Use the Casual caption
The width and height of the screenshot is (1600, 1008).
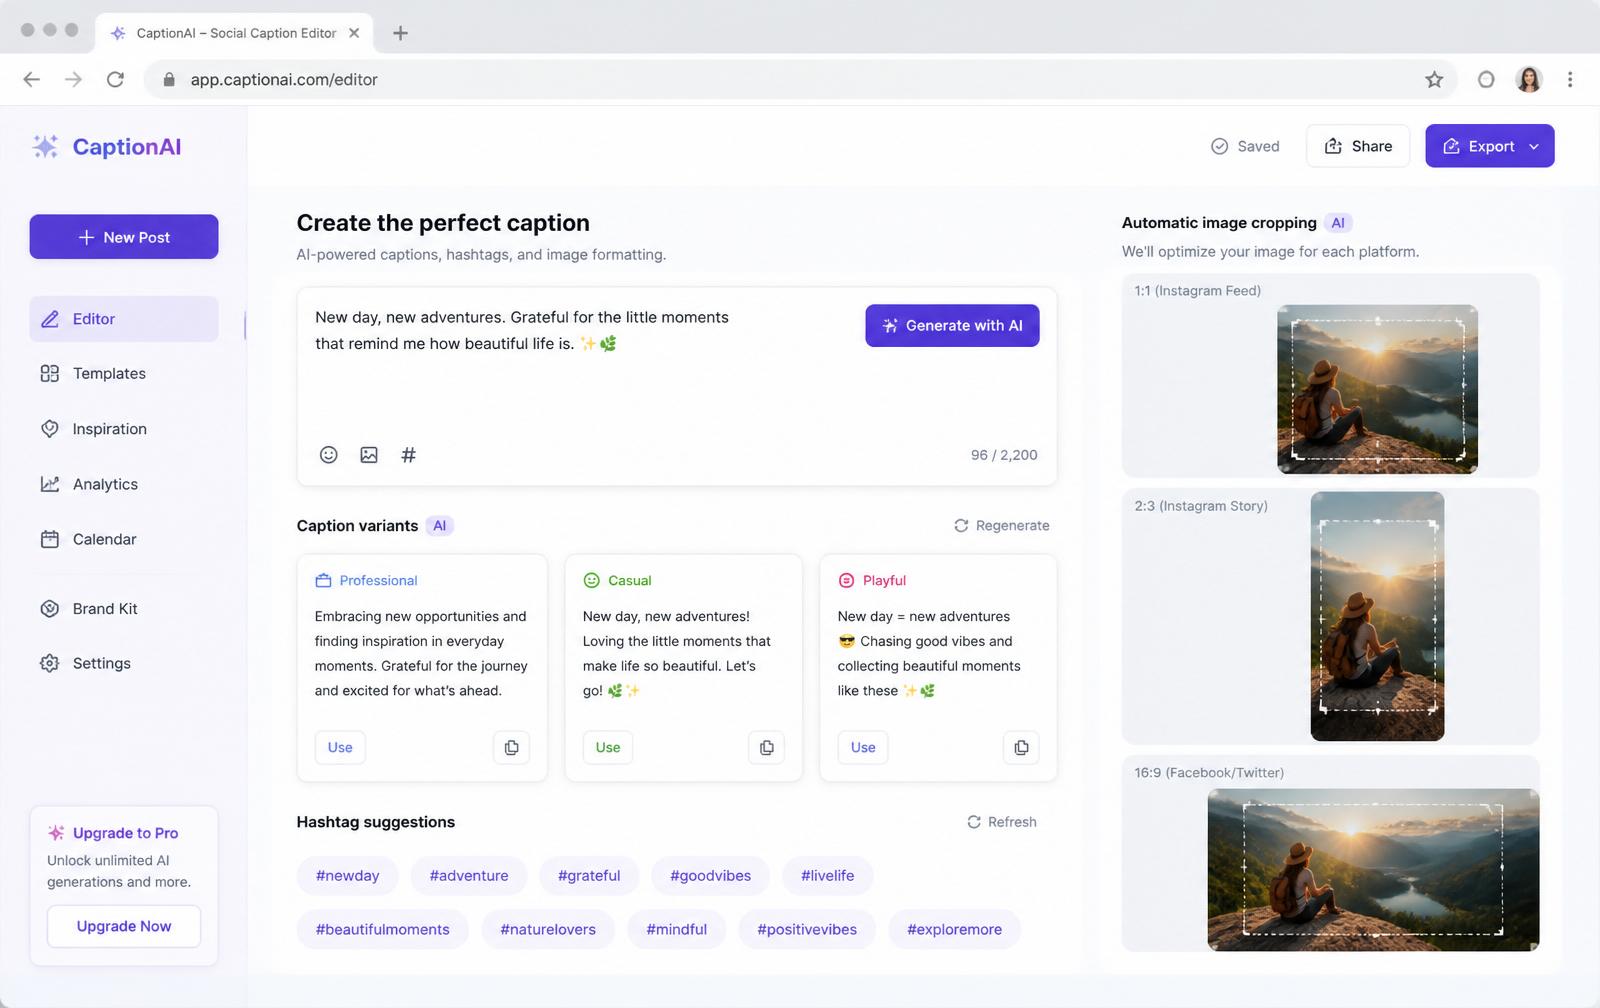click(608, 747)
